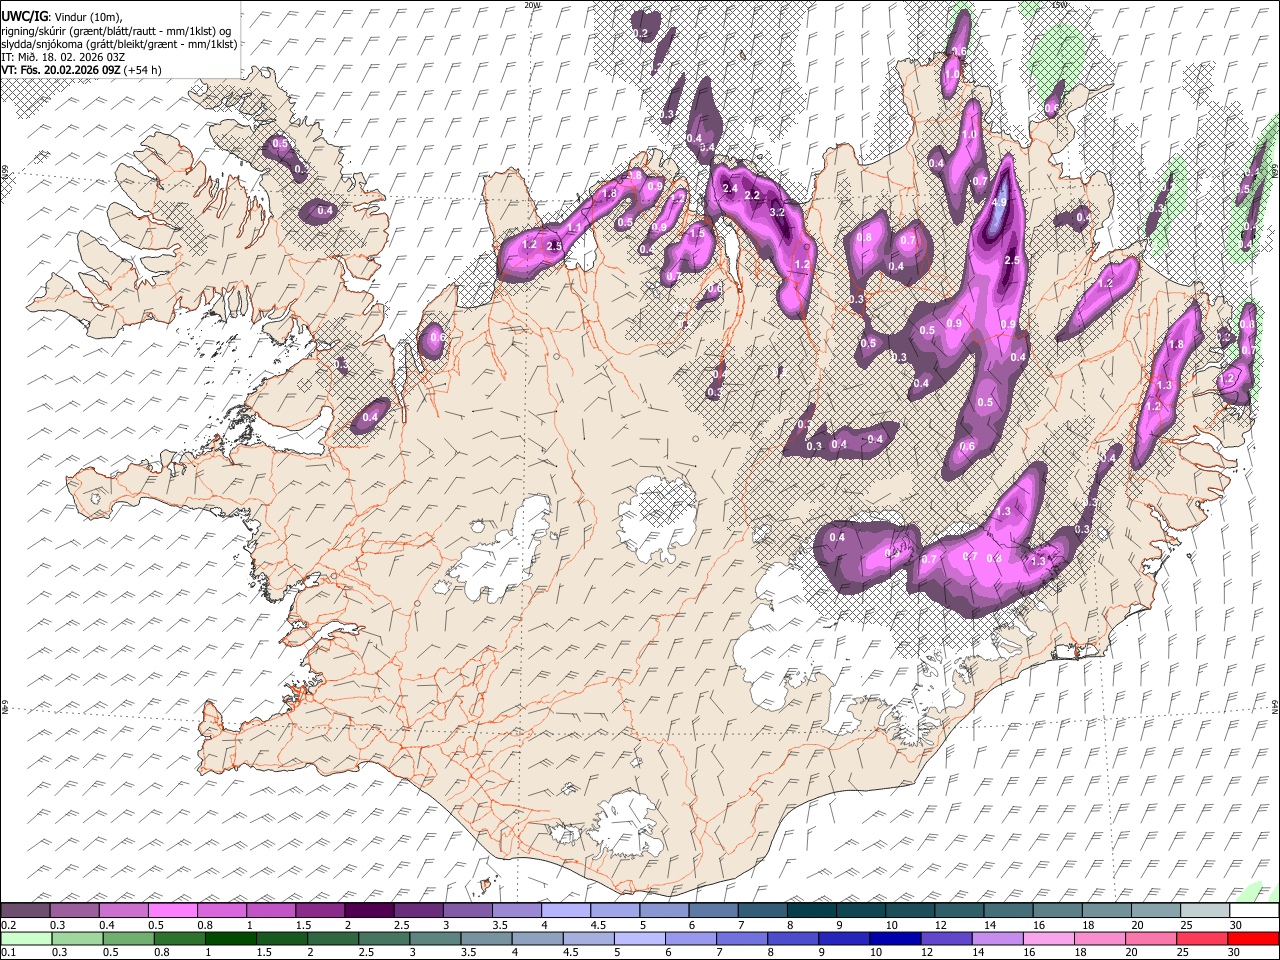Select the dark teal 8 swatch in the top snow legend
Screen dimensions: 1280x960
pyautogui.click(x=812, y=911)
